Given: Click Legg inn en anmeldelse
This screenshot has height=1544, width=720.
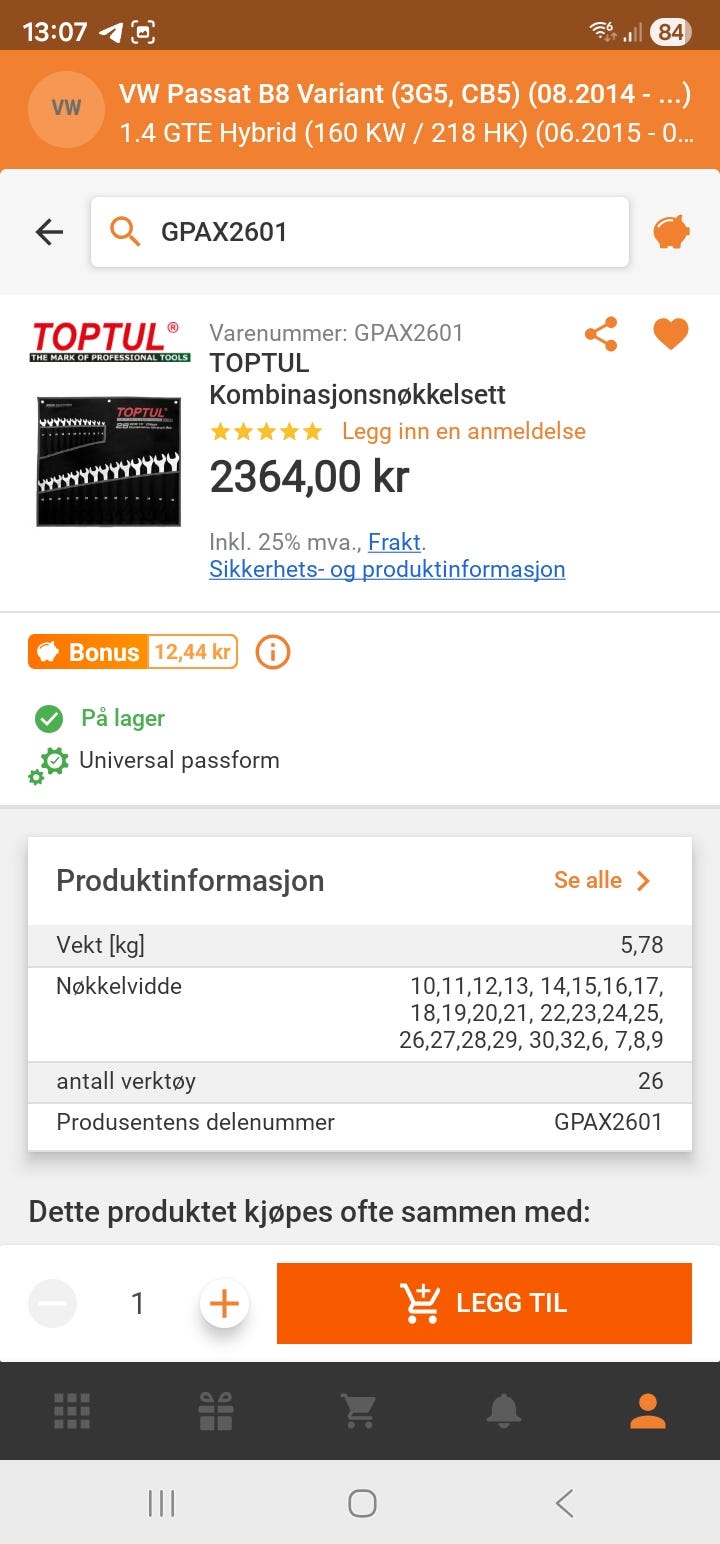Looking at the screenshot, I should pyautogui.click(x=463, y=432).
